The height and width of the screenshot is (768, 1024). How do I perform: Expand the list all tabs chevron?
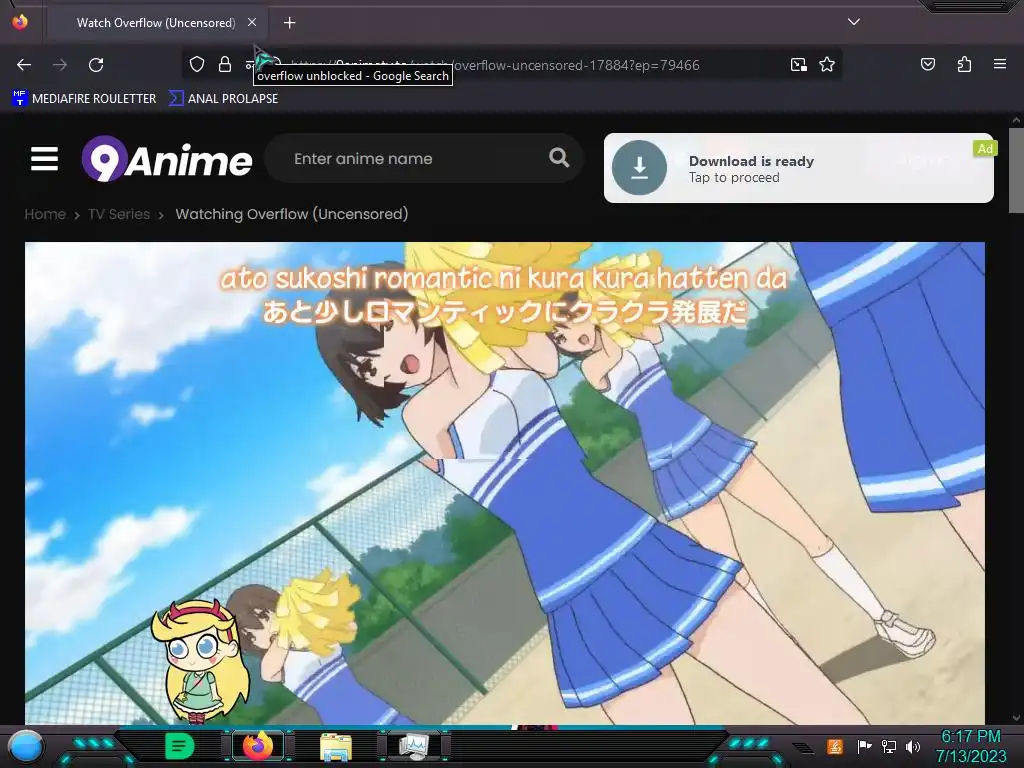854,22
